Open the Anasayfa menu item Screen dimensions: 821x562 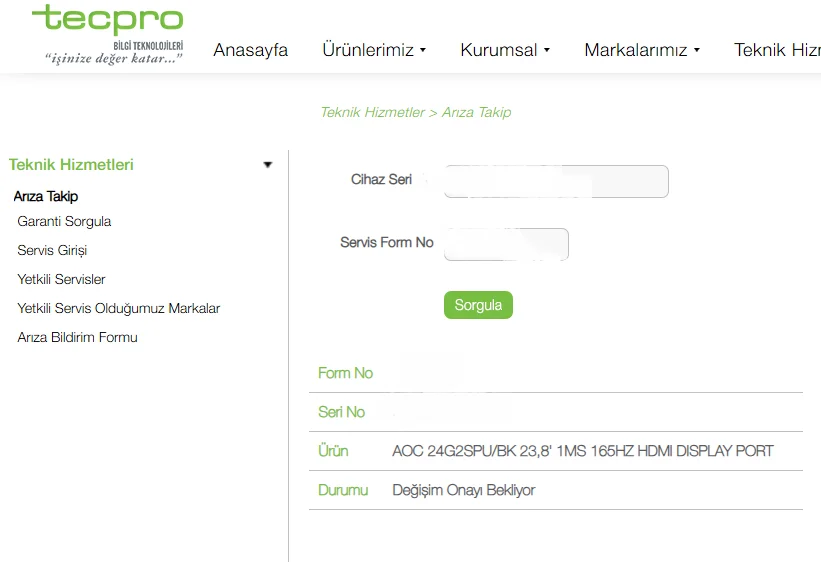pos(250,50)
